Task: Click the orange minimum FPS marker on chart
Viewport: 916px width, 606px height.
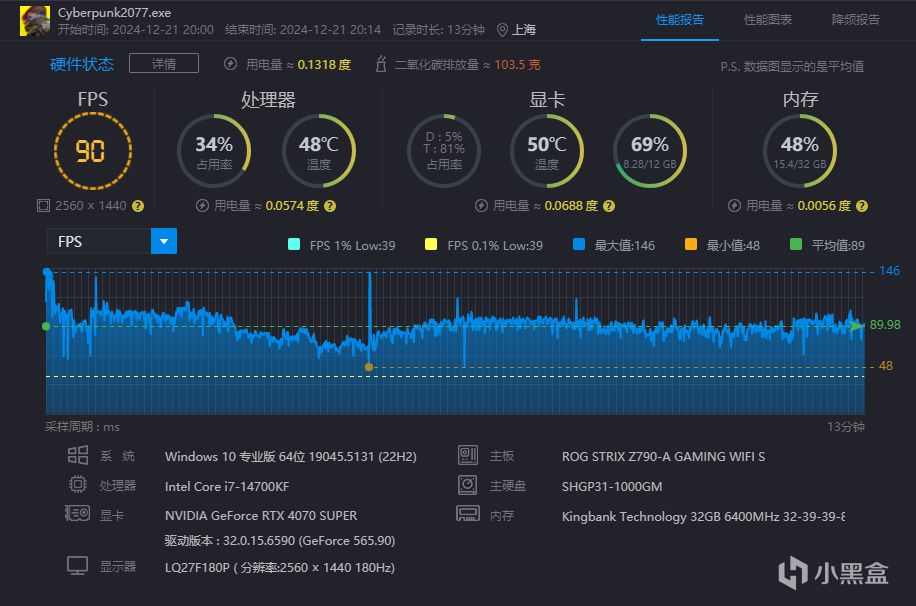Action: (x=369, y=367)
